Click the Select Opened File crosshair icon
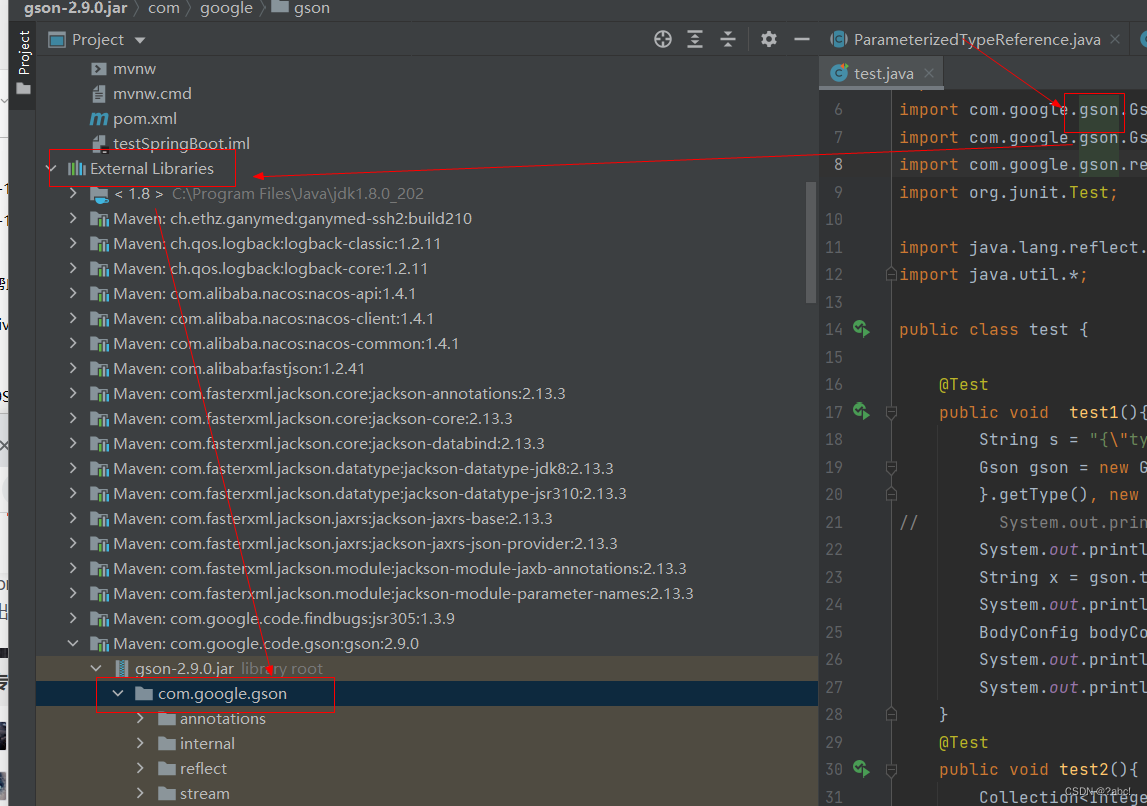This screenshot has width=1147, height=806. [x=663, y=39]
